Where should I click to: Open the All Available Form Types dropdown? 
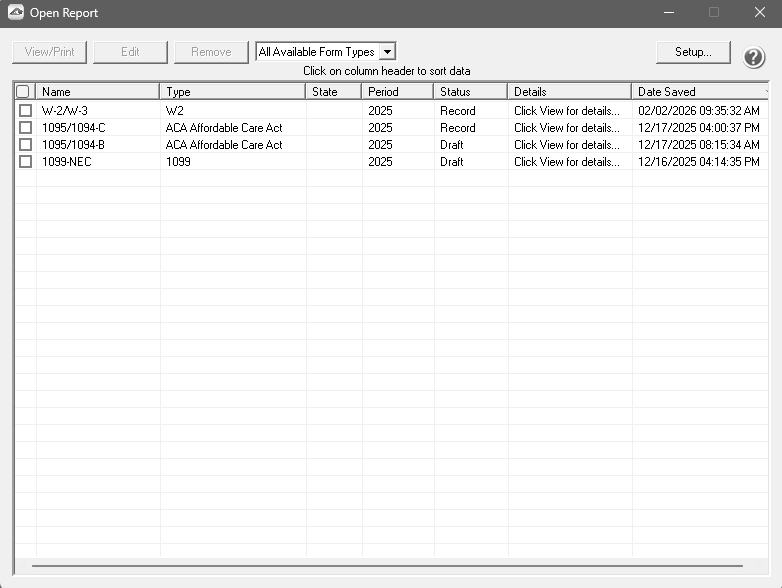387,52
